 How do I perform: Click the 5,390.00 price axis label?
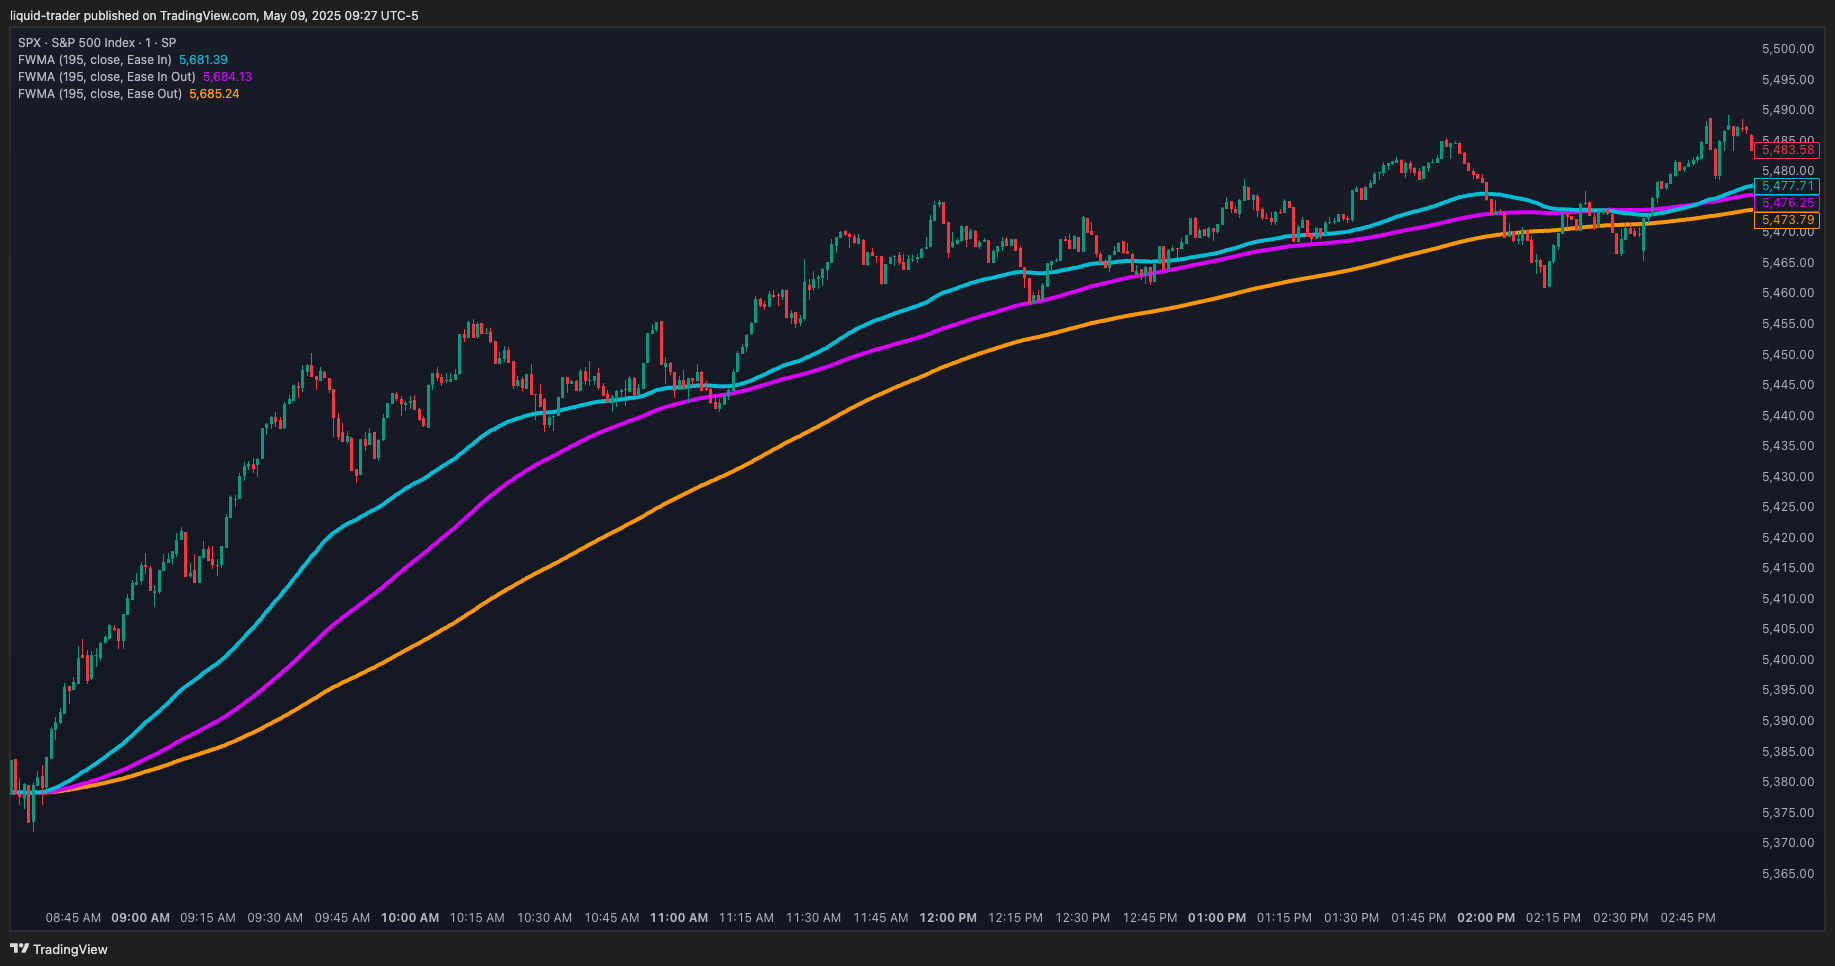(1788, 721)
